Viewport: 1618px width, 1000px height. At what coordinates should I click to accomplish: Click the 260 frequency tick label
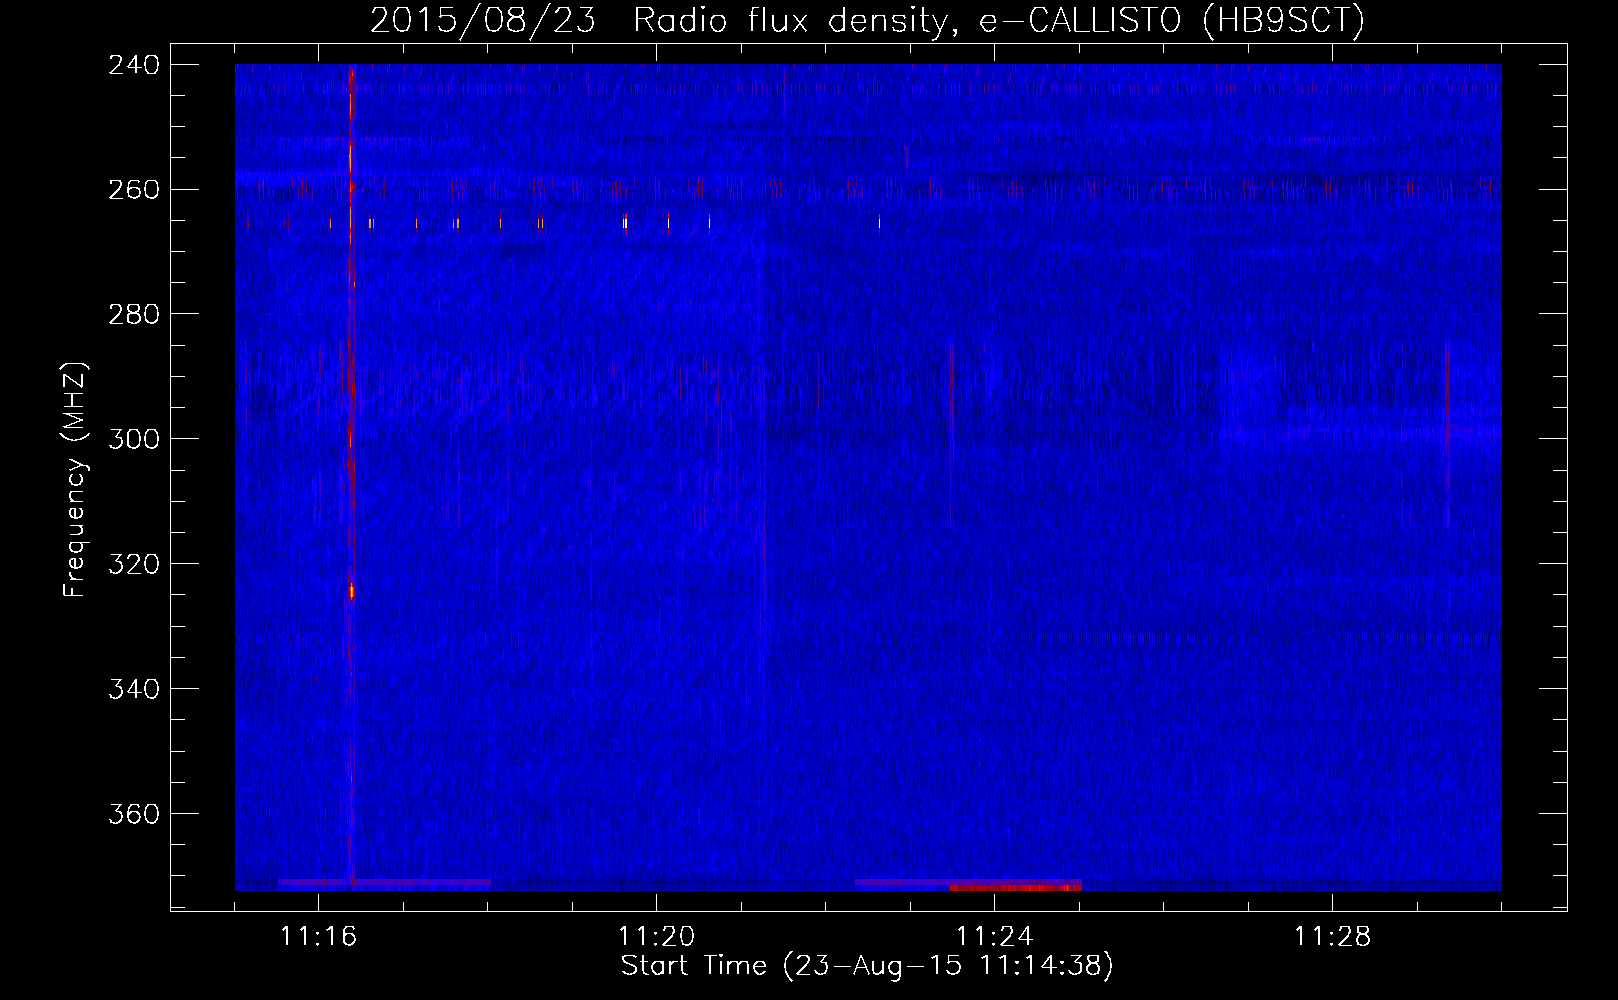pyautogui.click(x=134, y=190)
